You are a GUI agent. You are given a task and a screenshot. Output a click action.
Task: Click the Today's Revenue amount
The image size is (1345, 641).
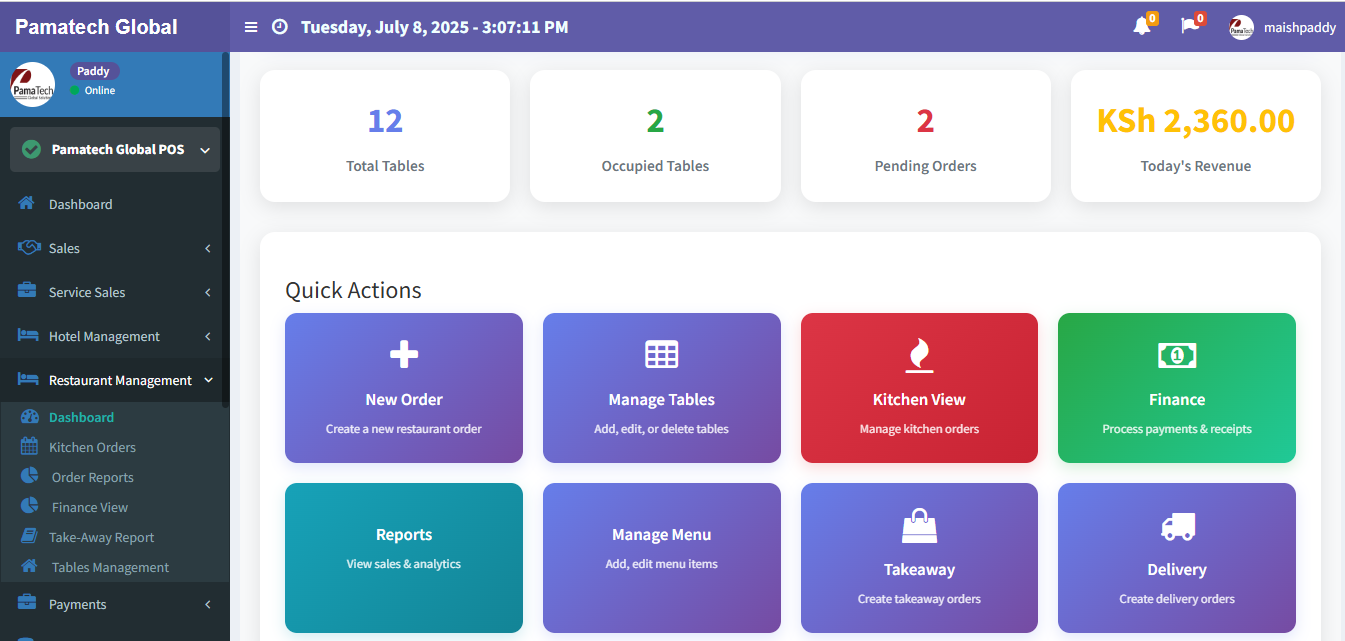[x=1195, y=120]
